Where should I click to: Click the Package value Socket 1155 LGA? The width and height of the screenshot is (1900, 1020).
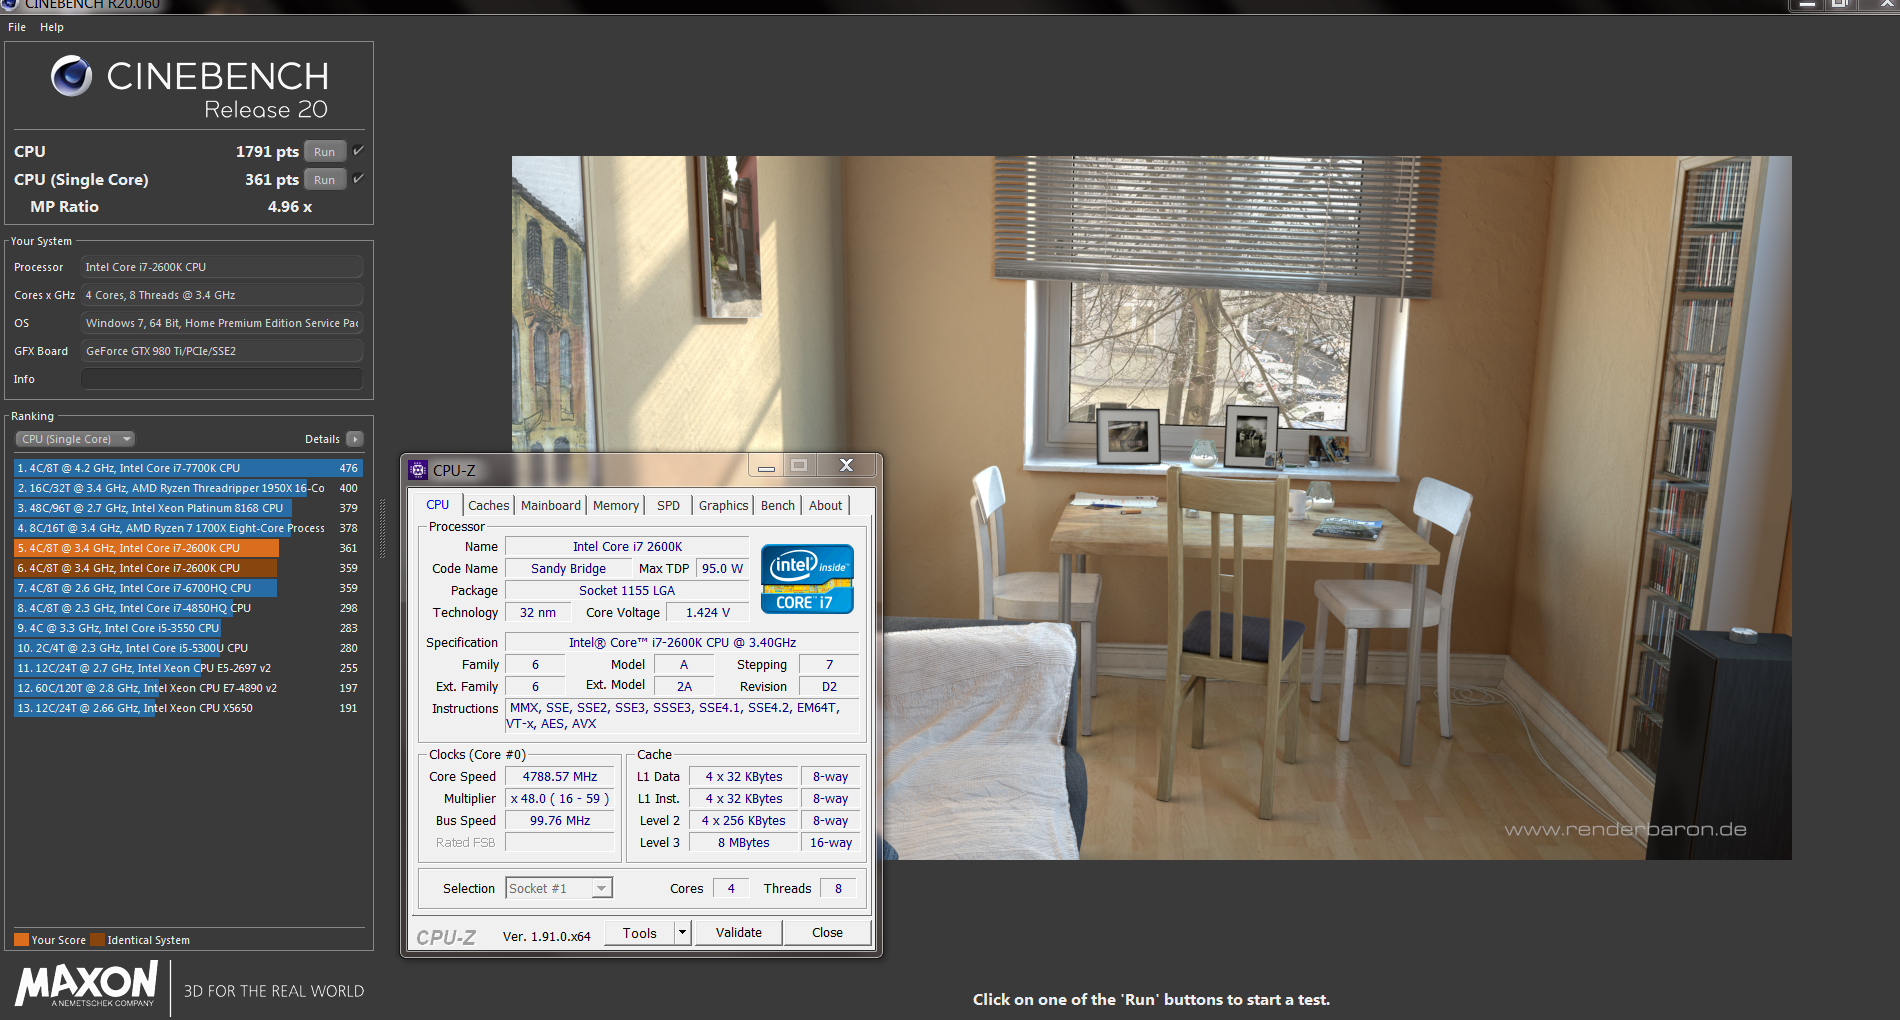627,590
